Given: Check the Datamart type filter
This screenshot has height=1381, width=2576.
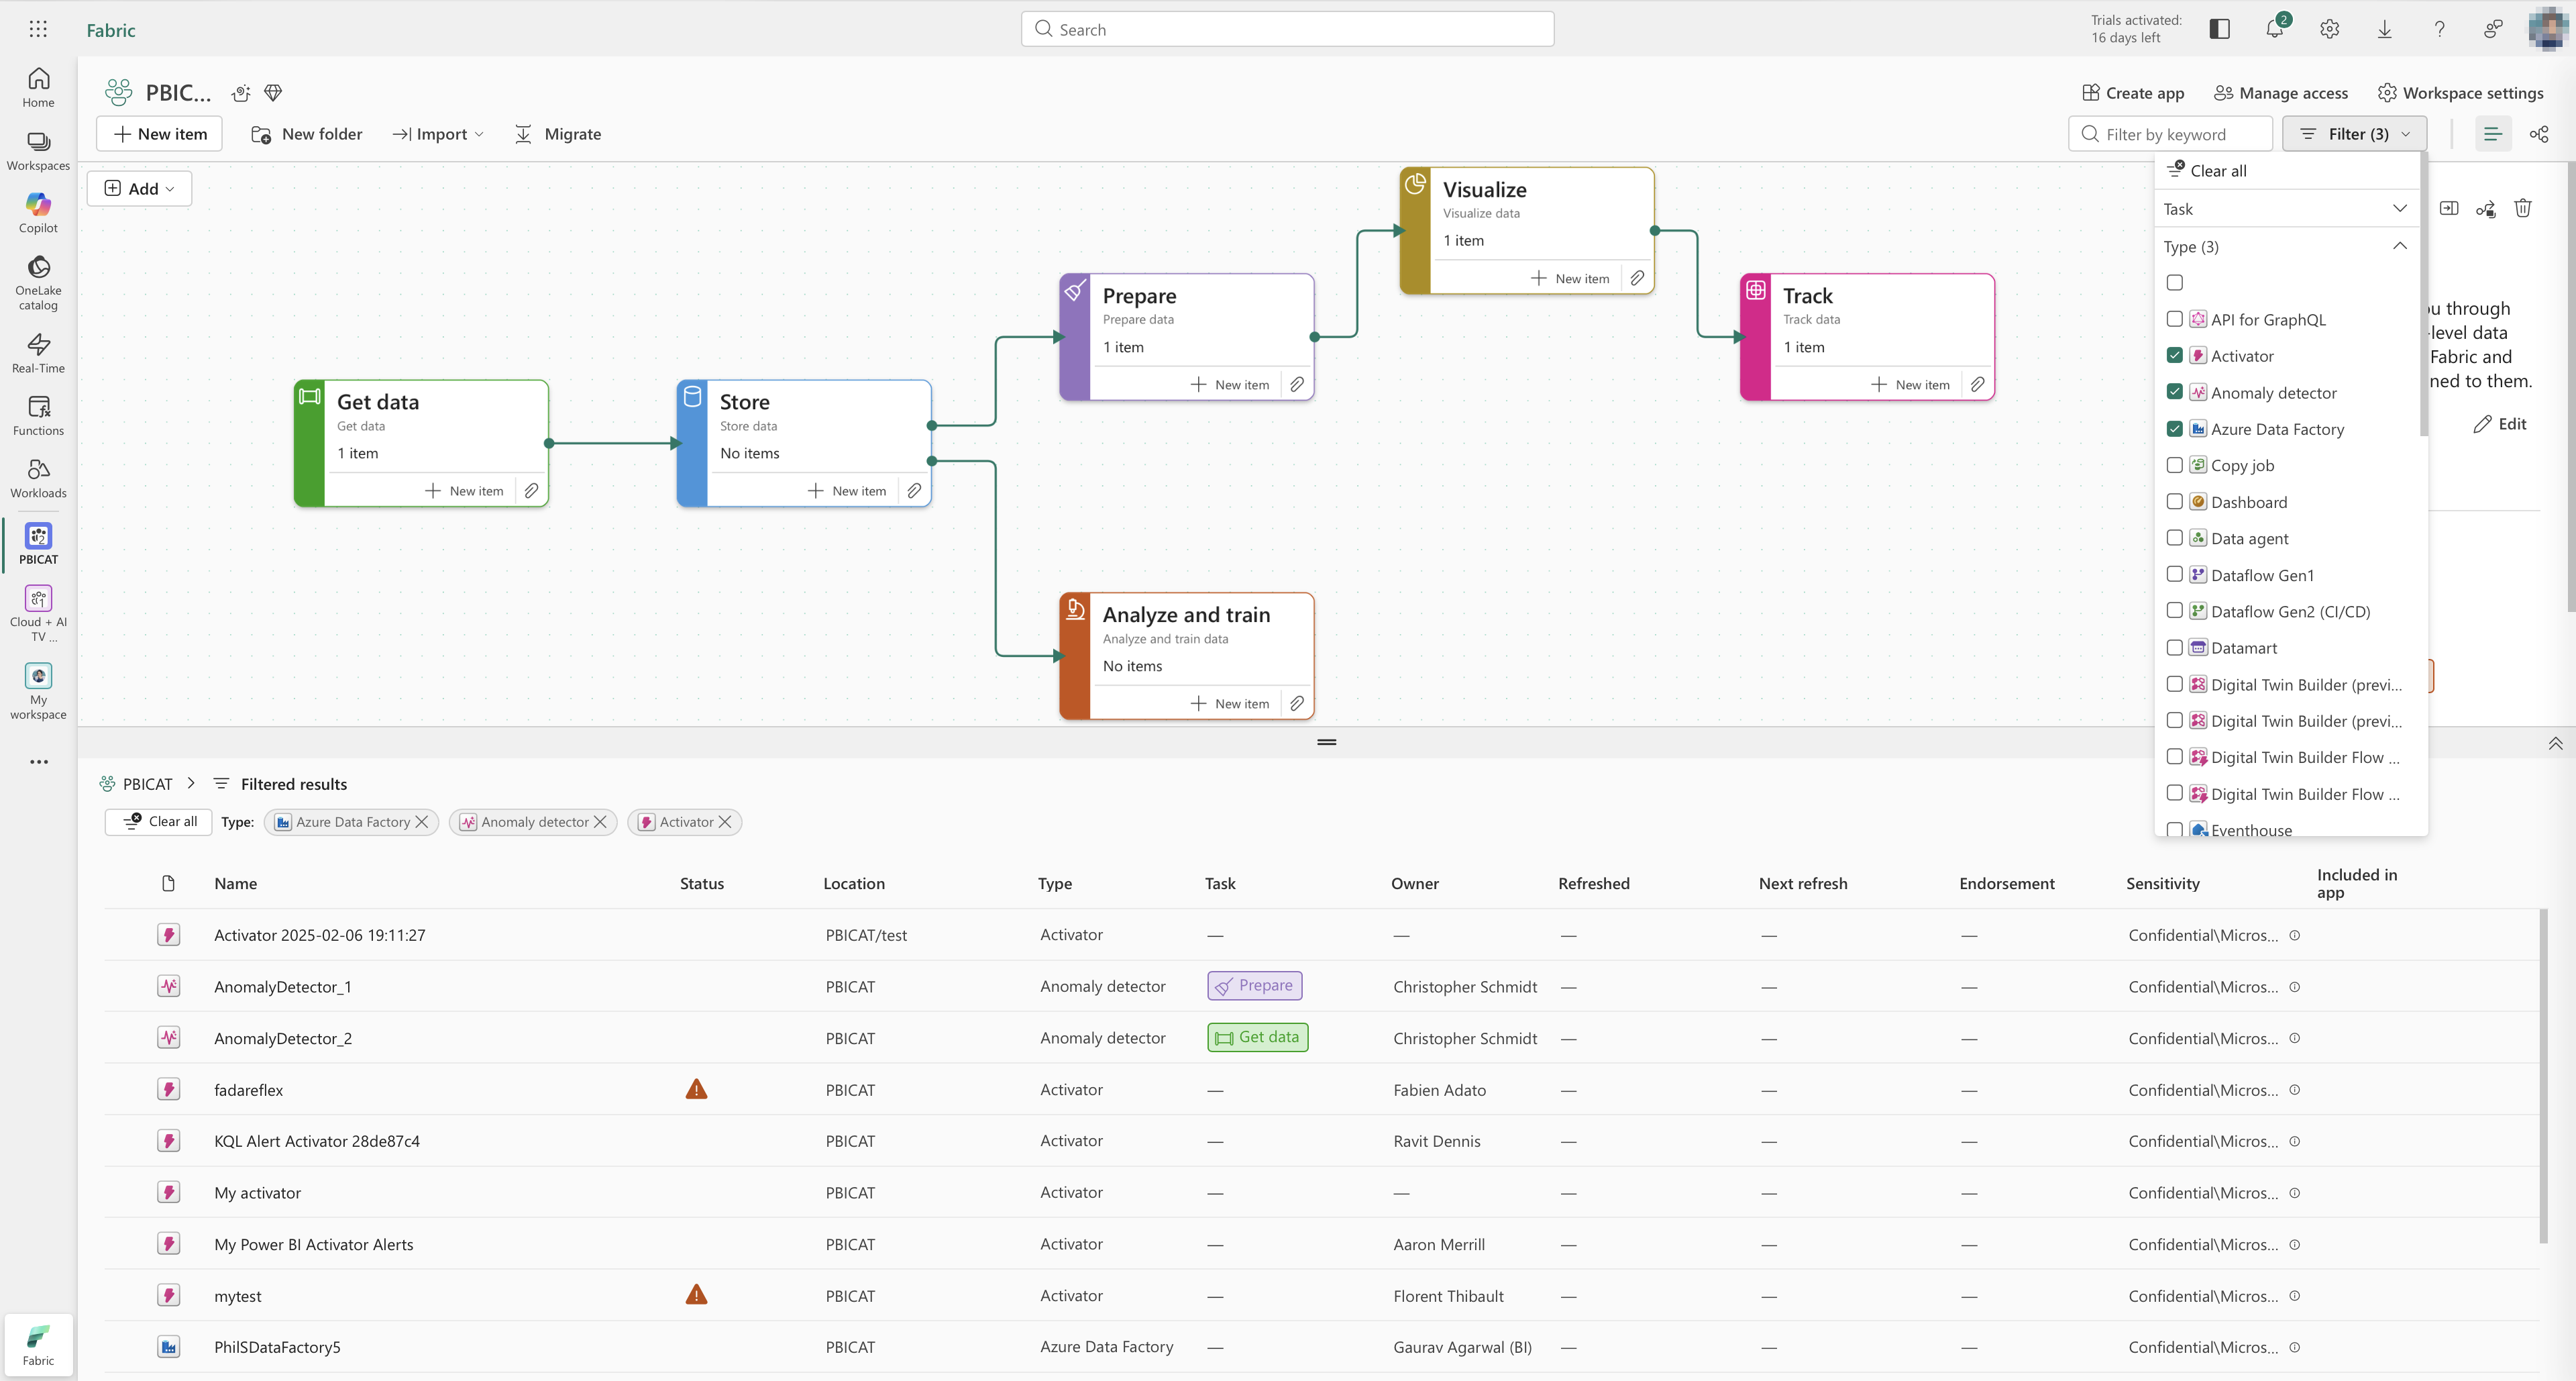Looking at the screenshot, I should (2174, 647).
